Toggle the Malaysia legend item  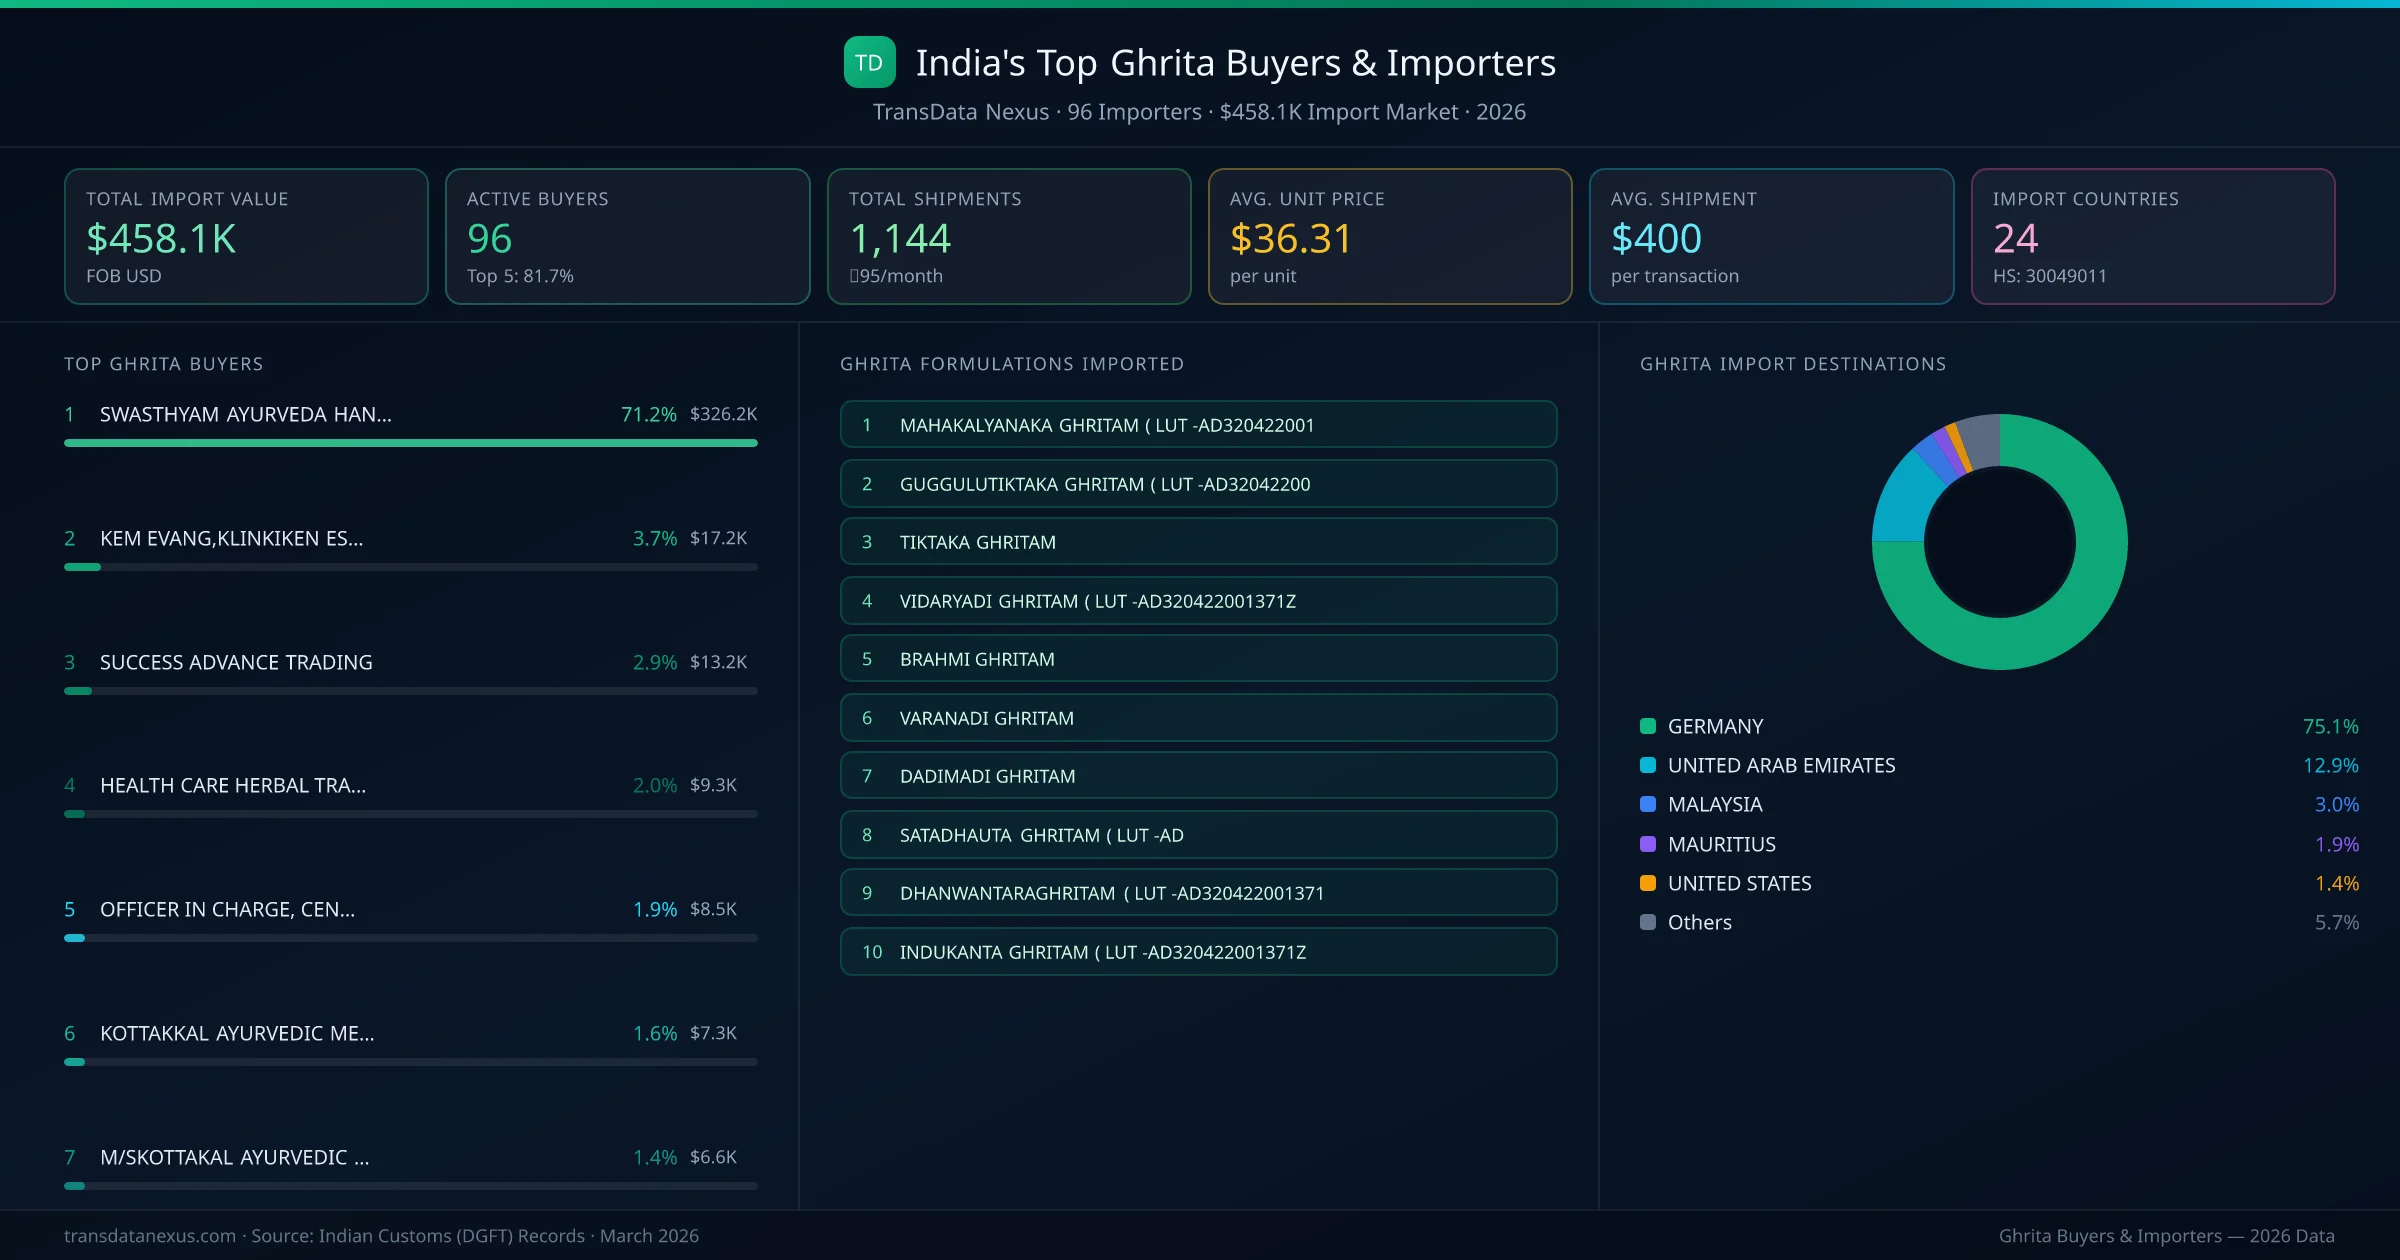[x=1714, y=804]
